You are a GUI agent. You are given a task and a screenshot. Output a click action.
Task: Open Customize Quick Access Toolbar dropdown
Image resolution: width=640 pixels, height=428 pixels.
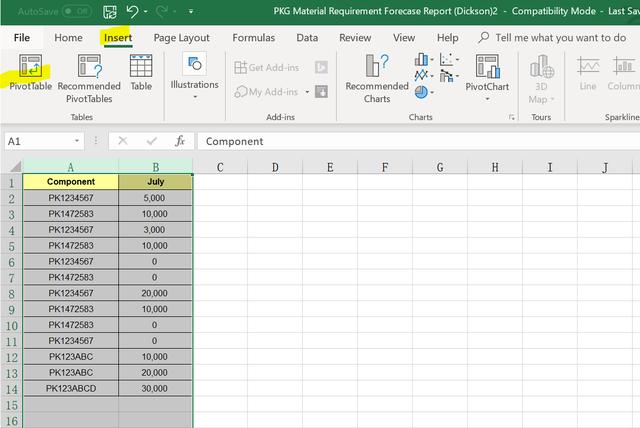(191, 11)
